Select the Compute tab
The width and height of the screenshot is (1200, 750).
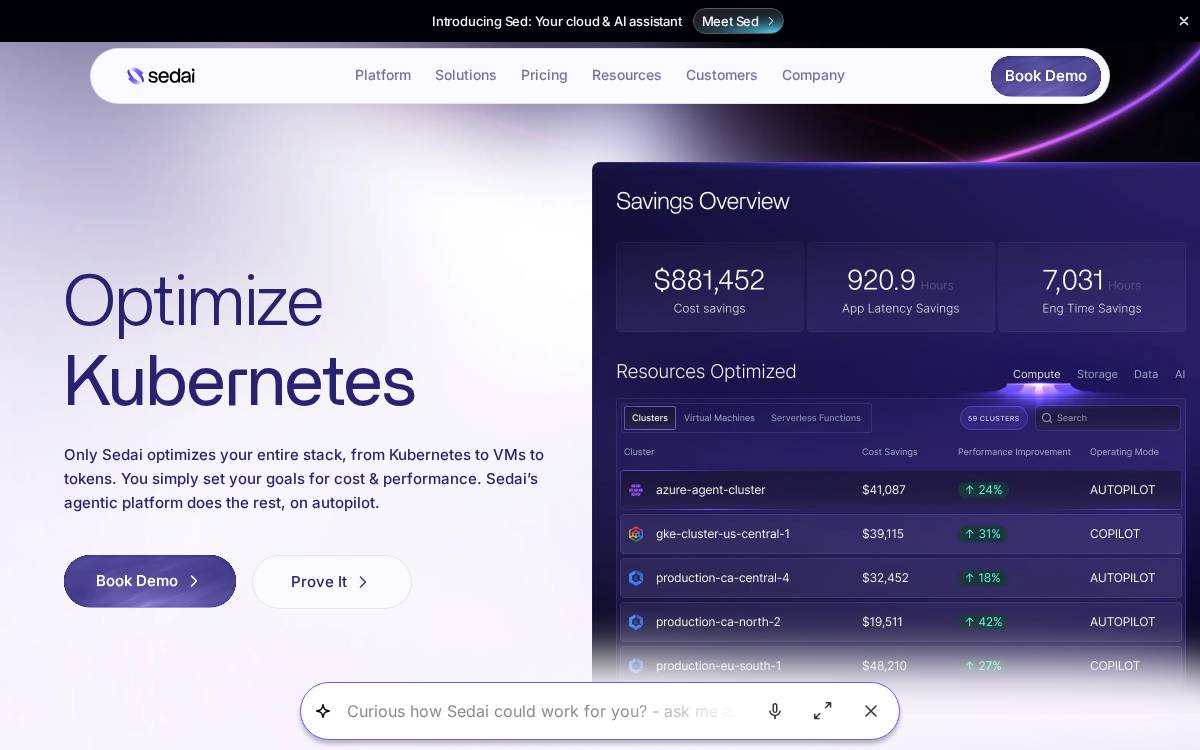tap(1036, 374)
